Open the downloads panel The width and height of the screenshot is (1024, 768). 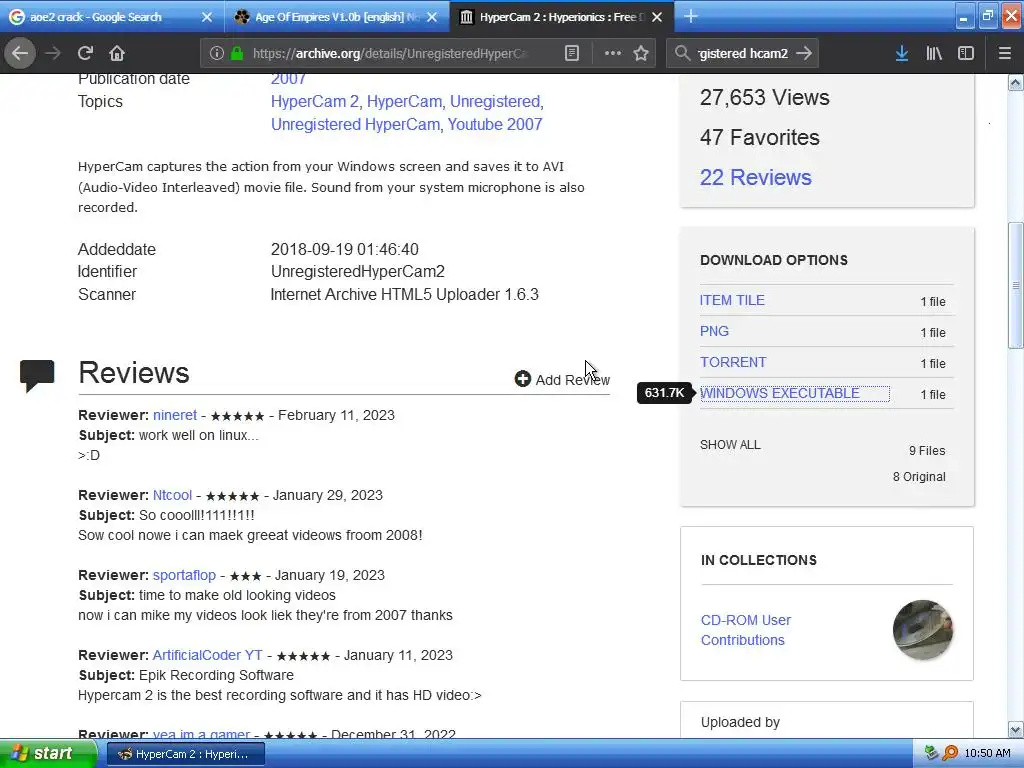click(x=902, y=54)
